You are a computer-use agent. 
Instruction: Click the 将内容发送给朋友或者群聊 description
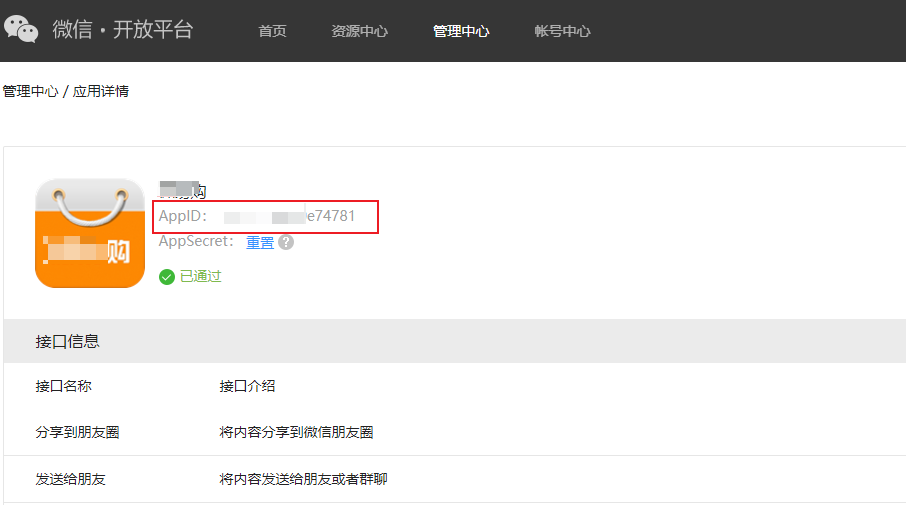[303, 479]
